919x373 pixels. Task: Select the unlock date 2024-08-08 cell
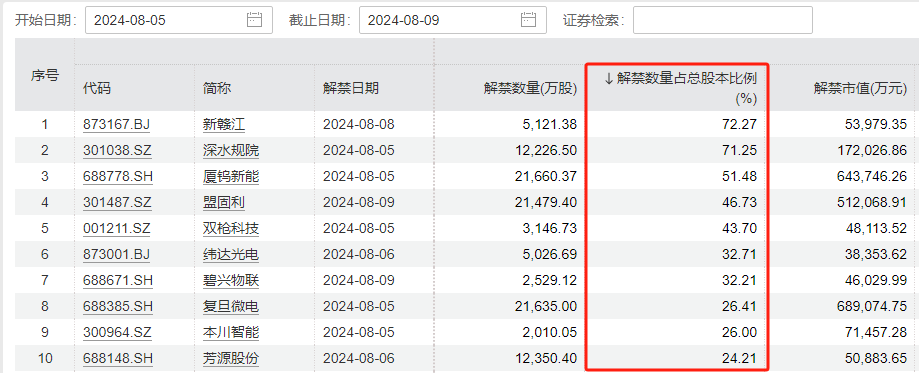coord(359,124)
